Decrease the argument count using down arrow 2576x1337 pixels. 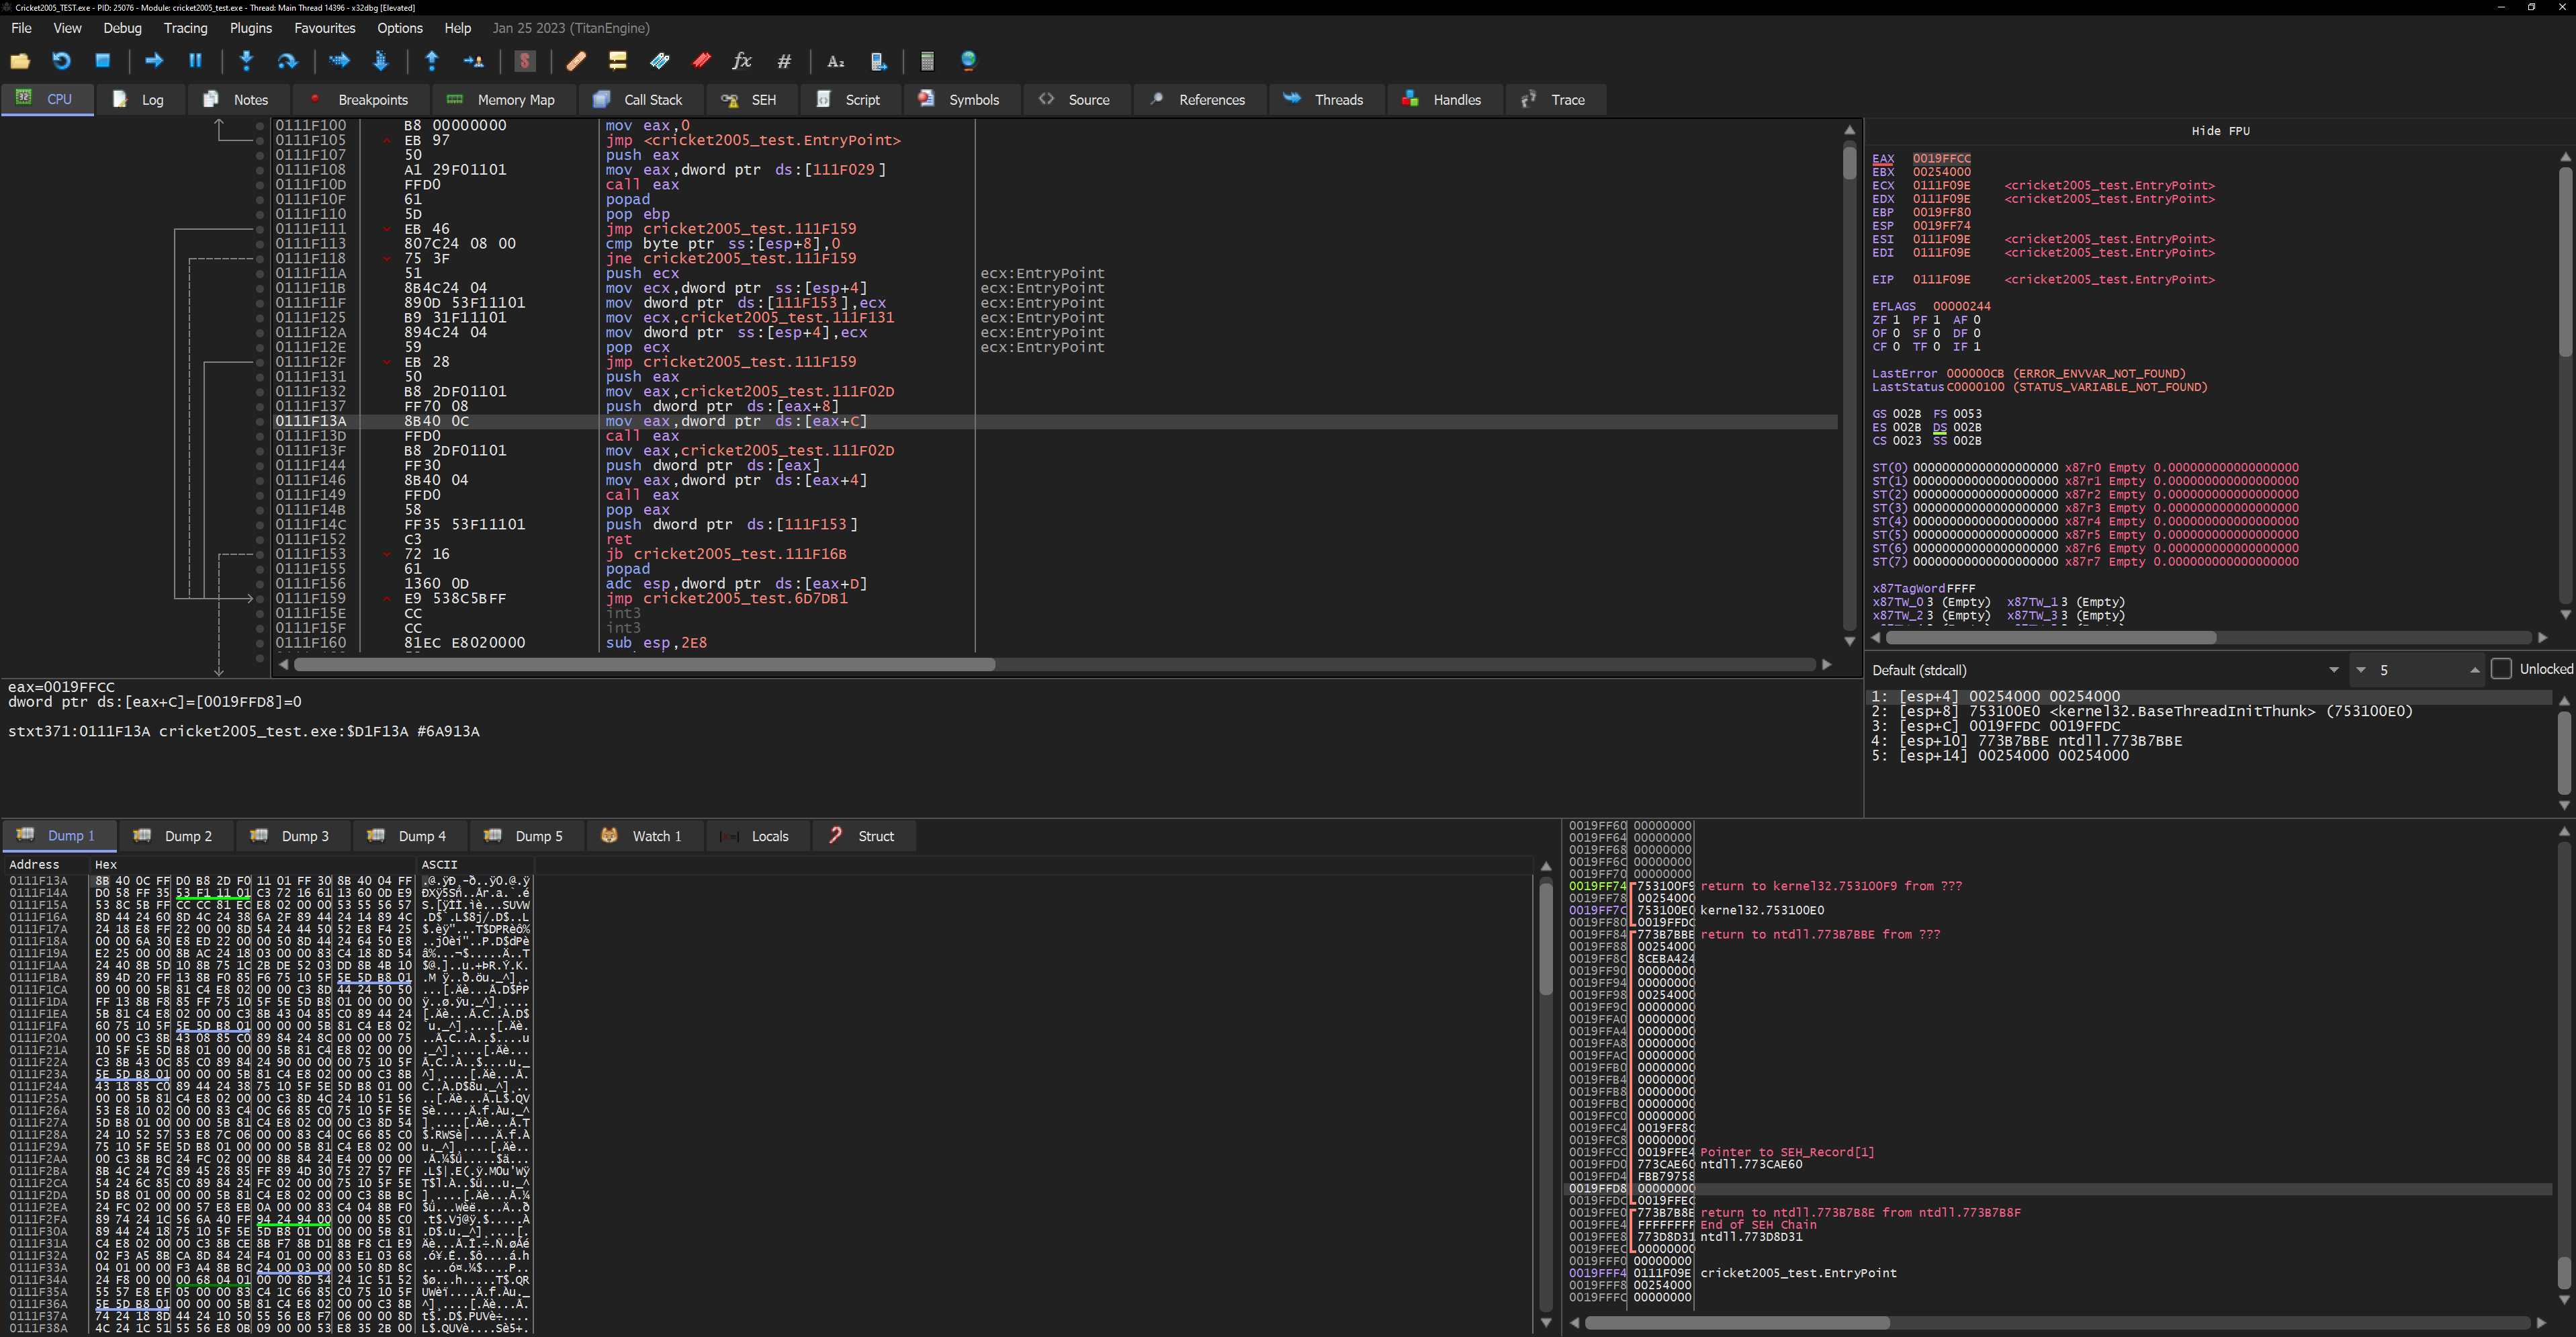tap(2361, 670)
